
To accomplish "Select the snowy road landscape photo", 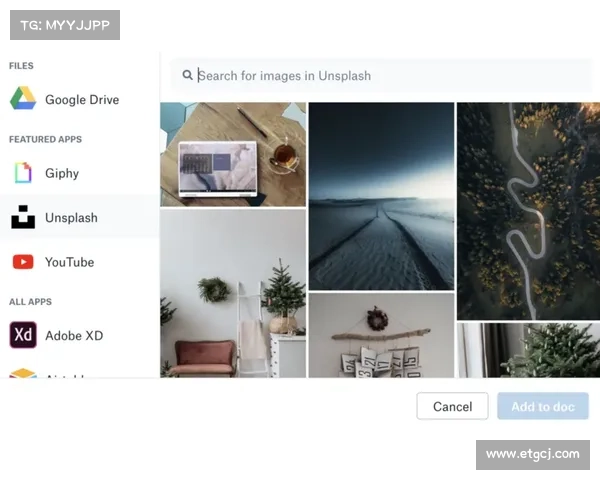I will pyautogui.click(x=382, y=196).
